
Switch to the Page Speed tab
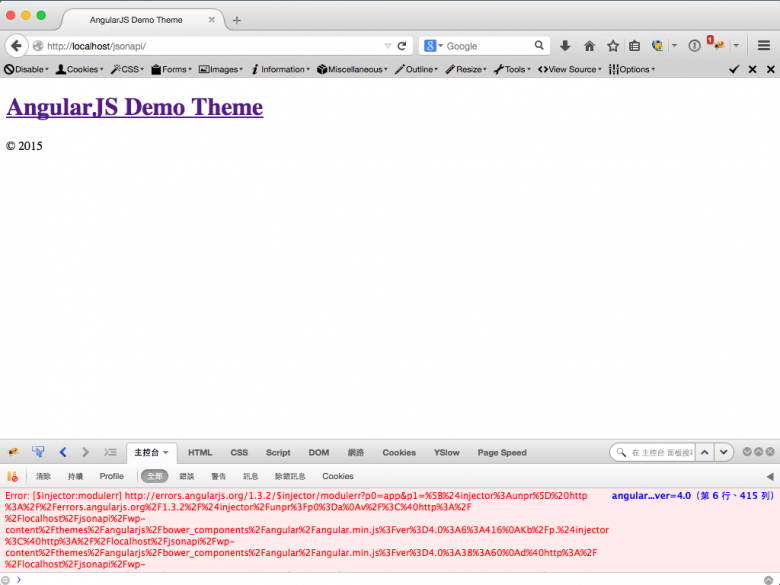point(502,453)
